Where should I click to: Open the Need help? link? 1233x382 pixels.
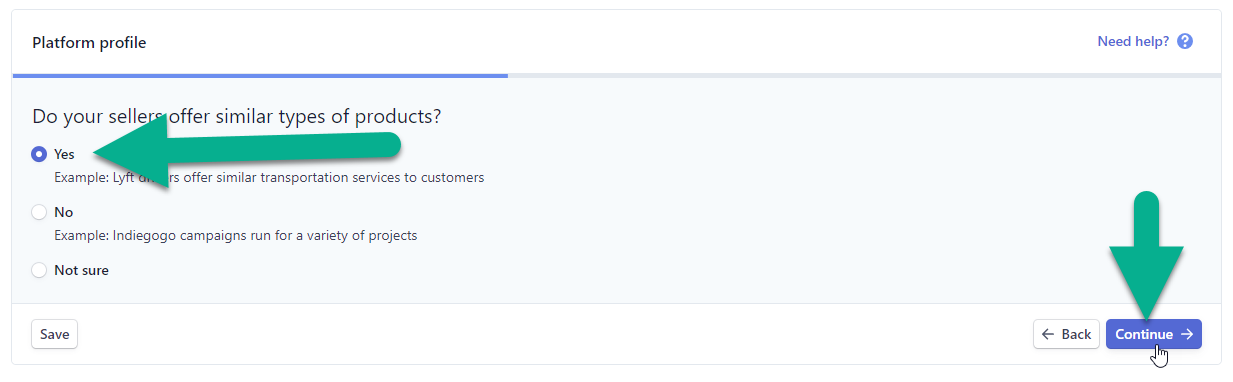(x=1133, y=42)
